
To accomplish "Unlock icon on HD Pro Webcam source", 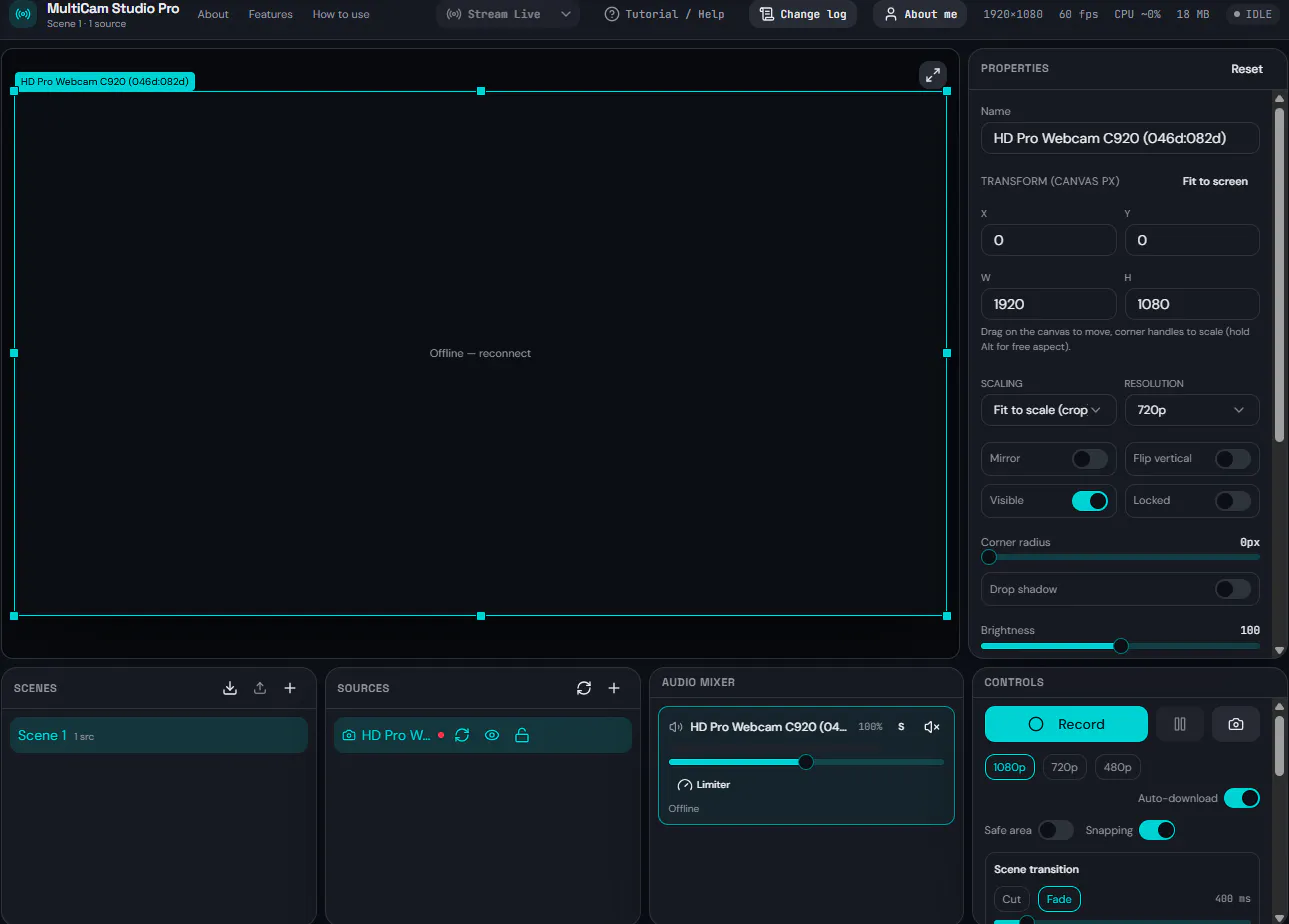I will [521, 735].
